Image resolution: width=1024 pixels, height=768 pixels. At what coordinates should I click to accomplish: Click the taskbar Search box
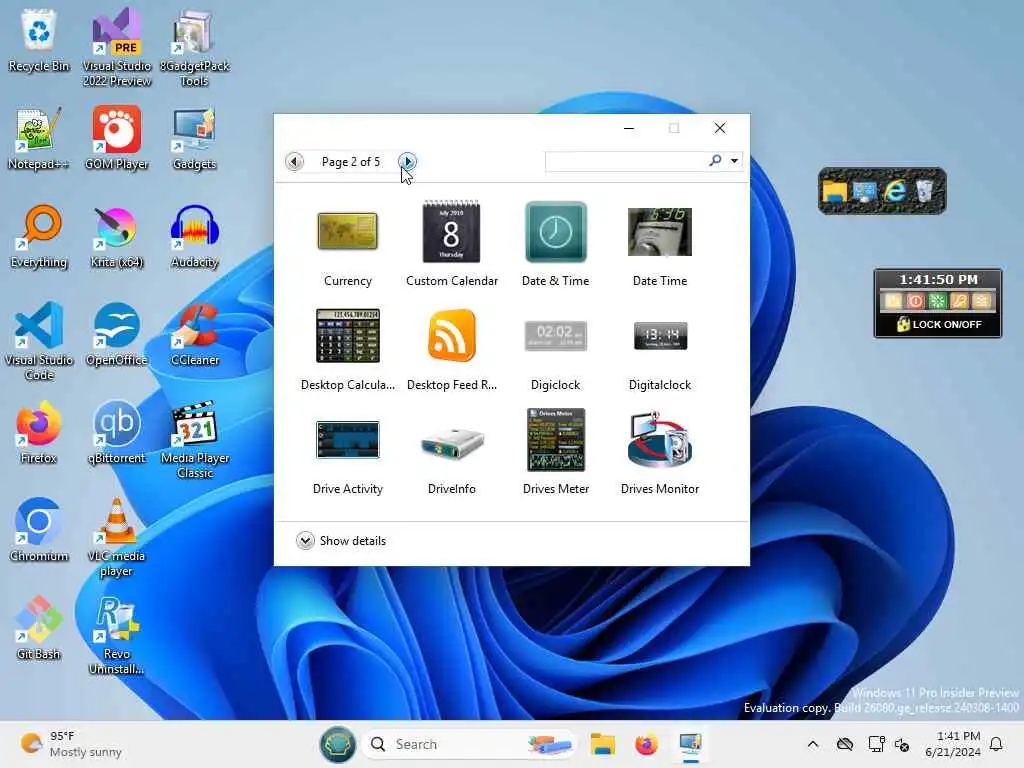[x=469, y=744]
